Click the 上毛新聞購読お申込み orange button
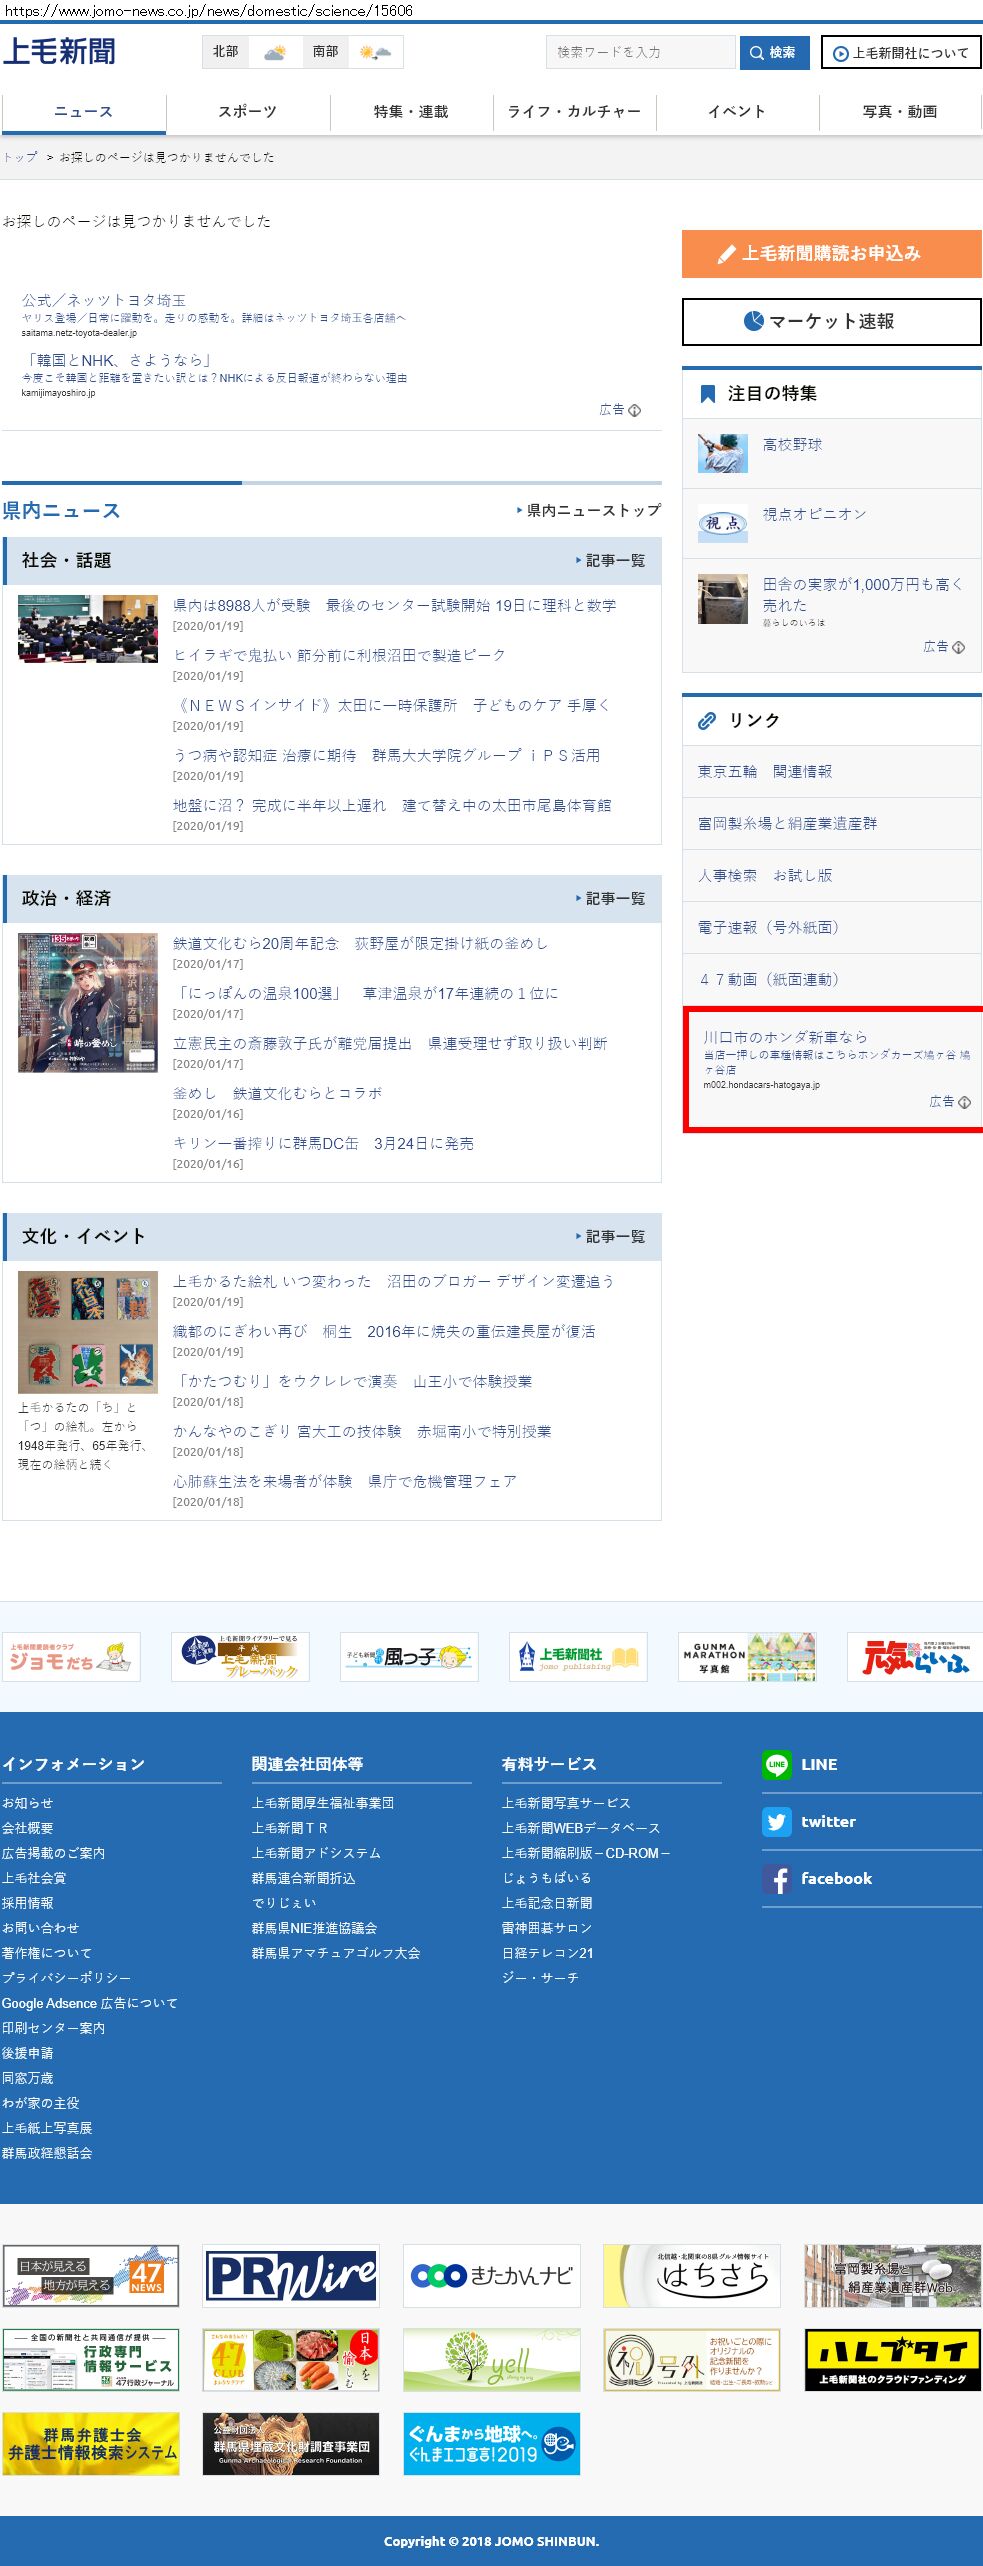Screen dimensions: 983x2566 831,254
